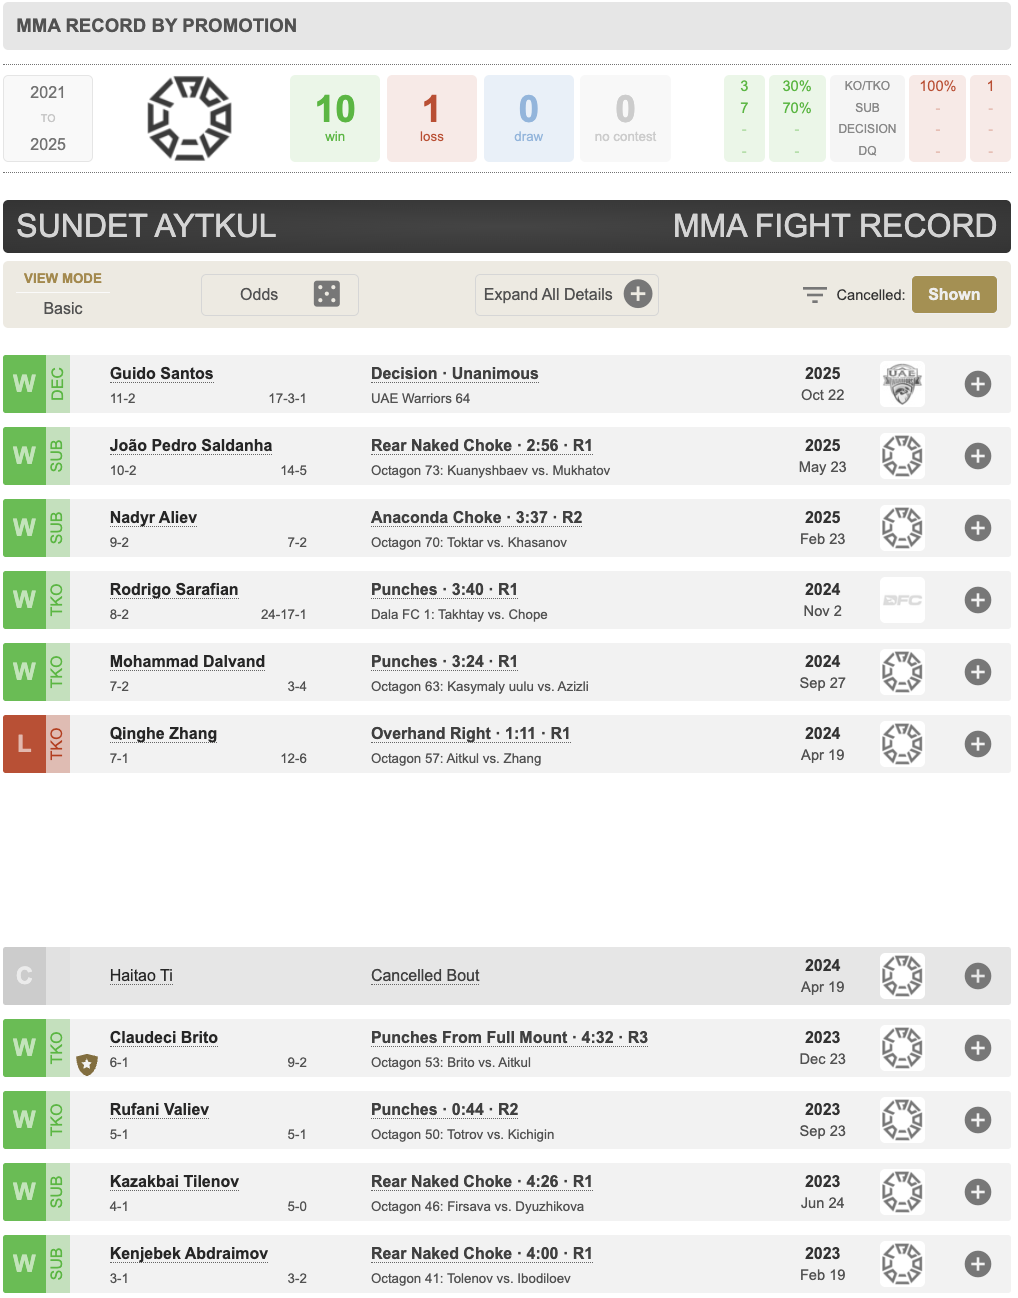Image resolution: width=1018 pixels, height=1298 pixels.
Task: Click the Octagon promotion logo in summary
Action: point(189,118)
